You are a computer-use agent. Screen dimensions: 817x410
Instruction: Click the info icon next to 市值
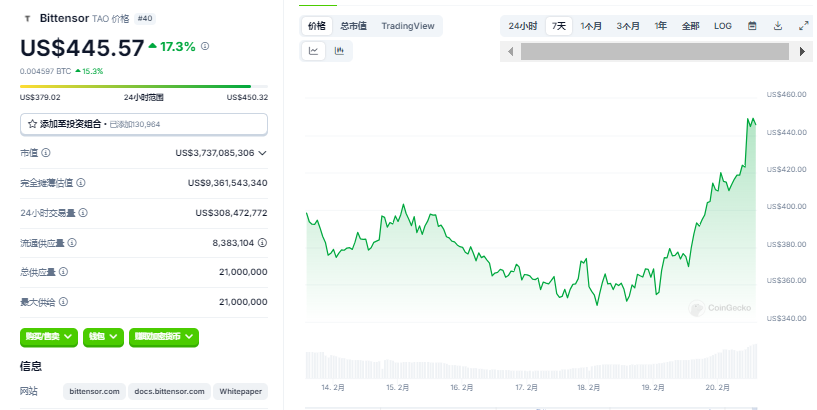coord(46,153)
